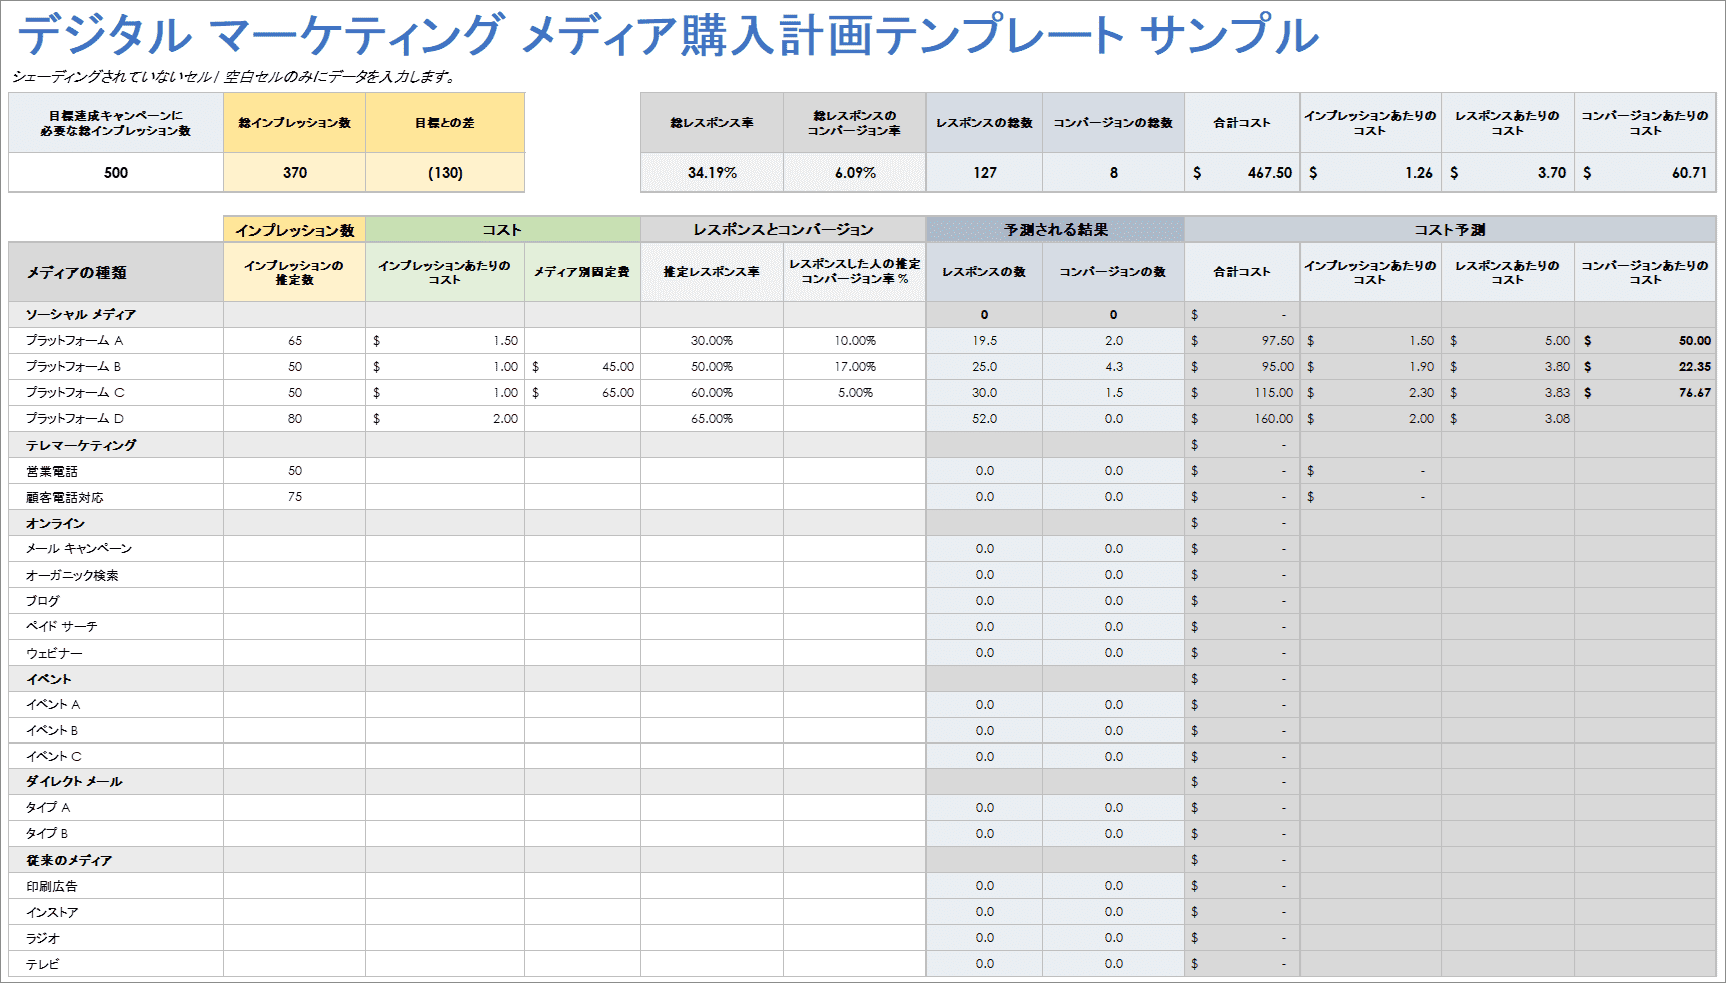Select total responses value 127
This screenshot has width=1726, height=983.
click(985, 172)
